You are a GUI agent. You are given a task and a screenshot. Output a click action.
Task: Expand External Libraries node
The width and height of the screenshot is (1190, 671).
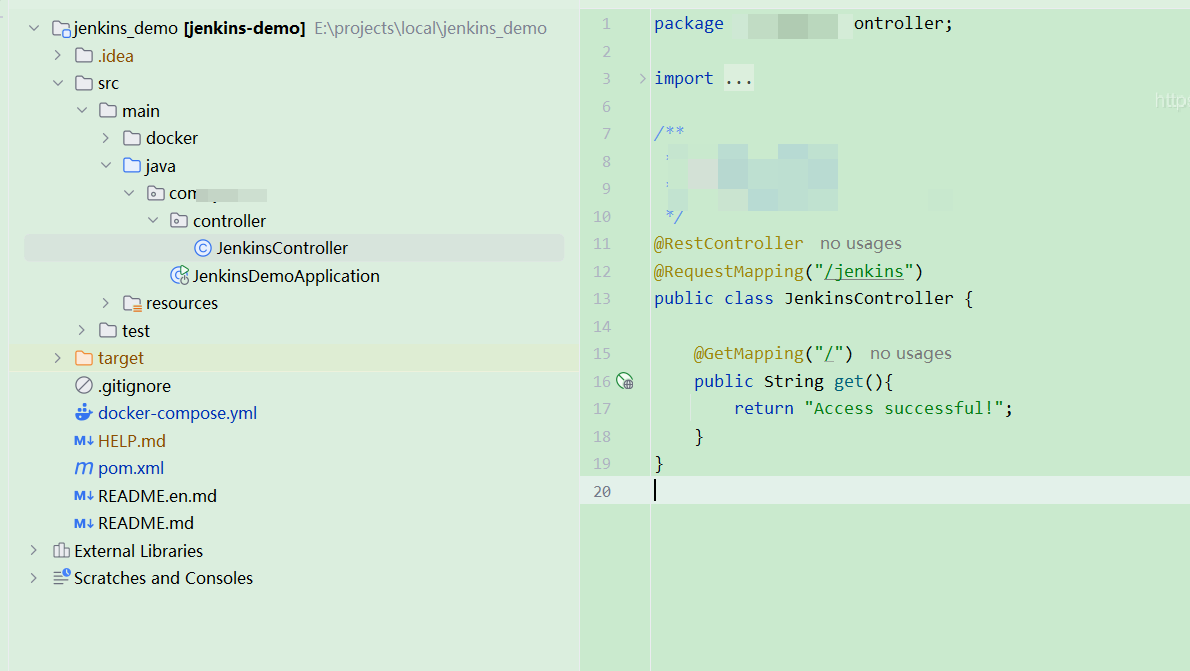pos(33,550)
